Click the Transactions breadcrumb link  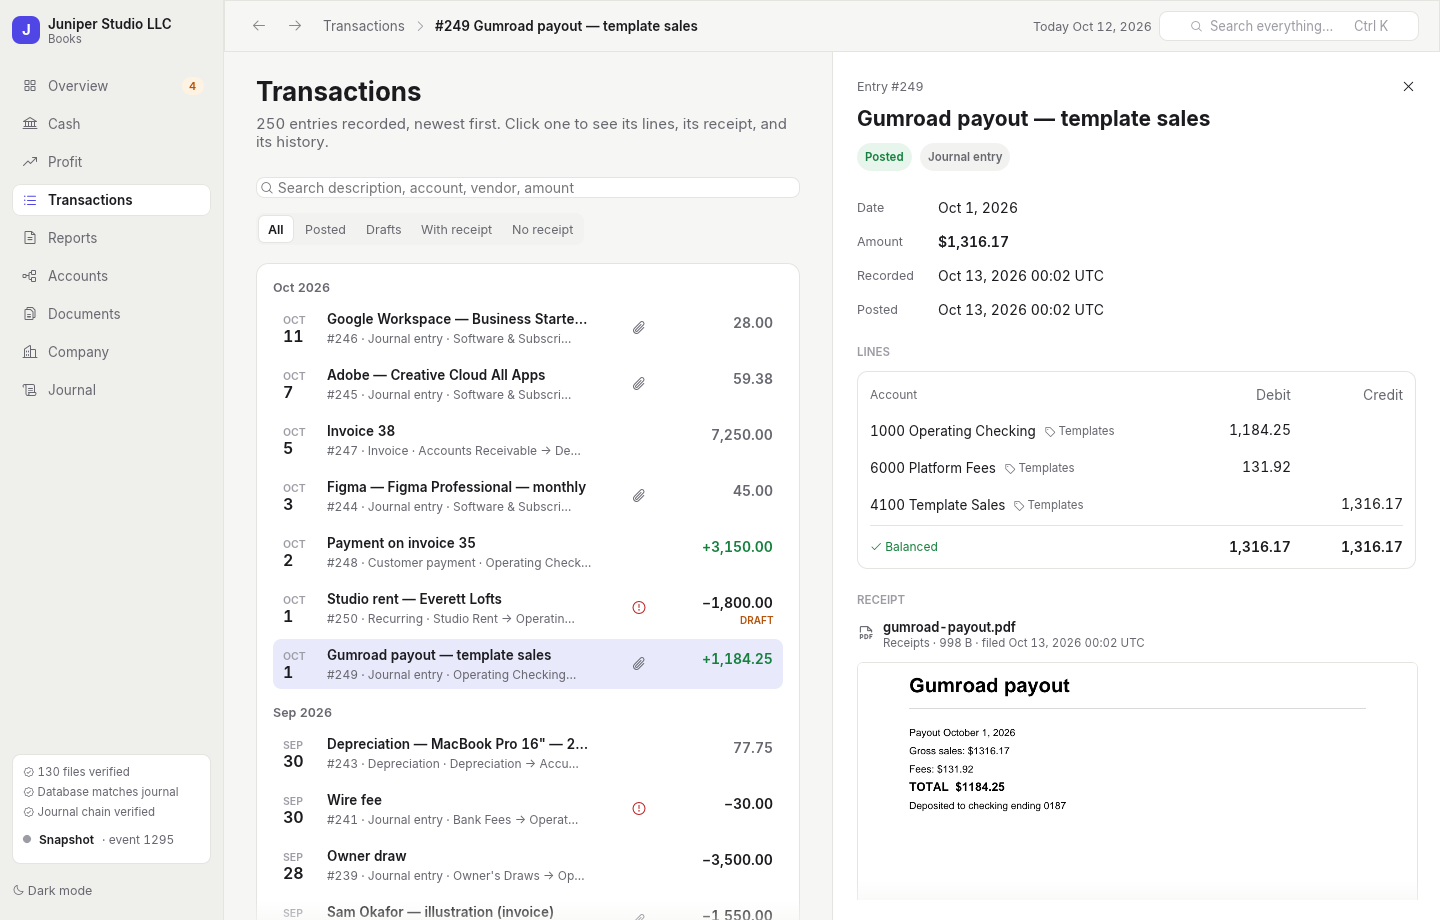click(x=364, y=26)
